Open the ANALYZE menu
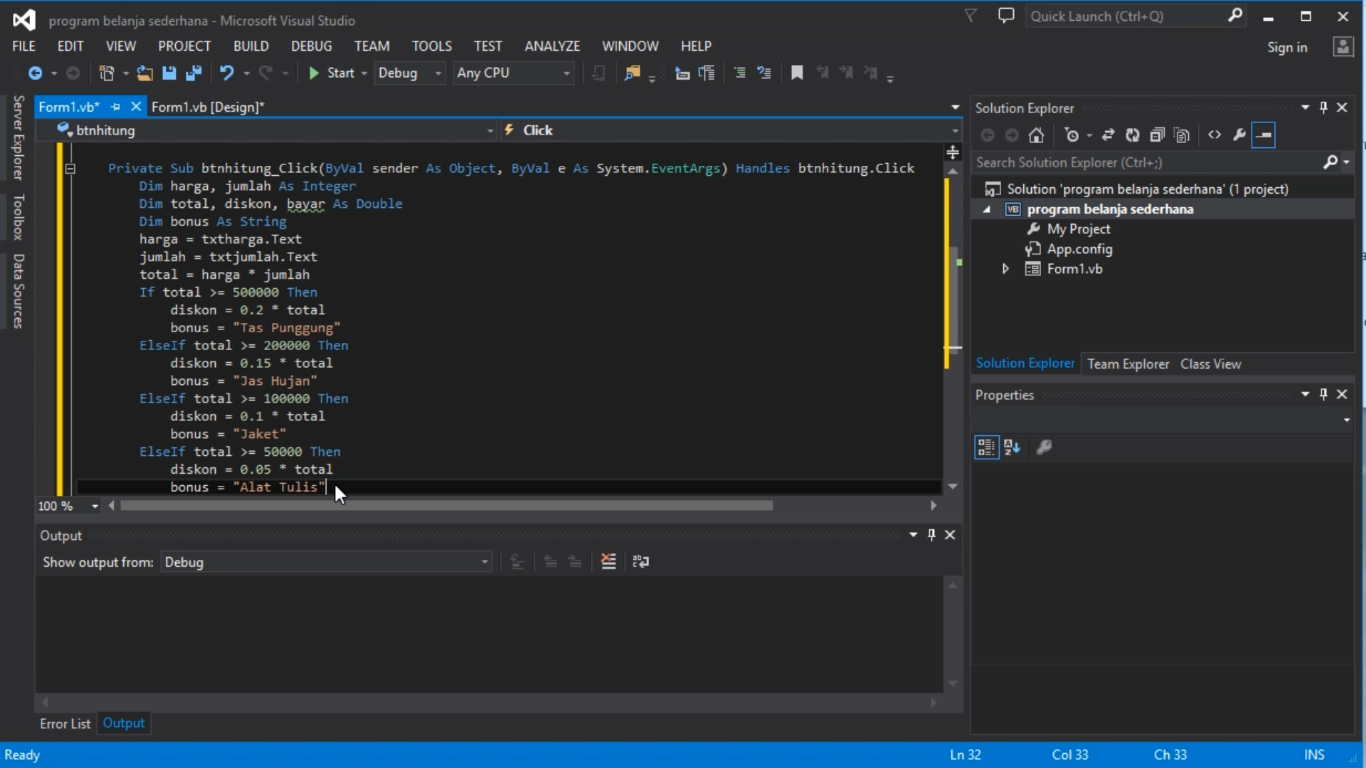1366x768 pixels. [x=552, y=46]
